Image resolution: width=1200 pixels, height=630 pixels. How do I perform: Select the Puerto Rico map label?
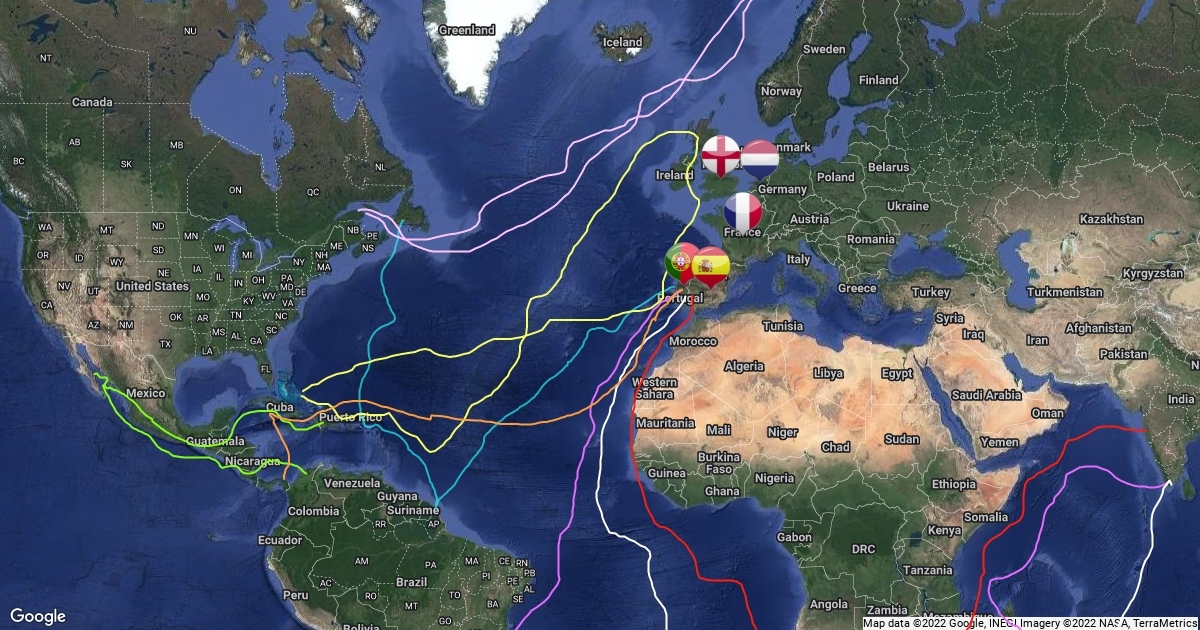coord(351,416)
